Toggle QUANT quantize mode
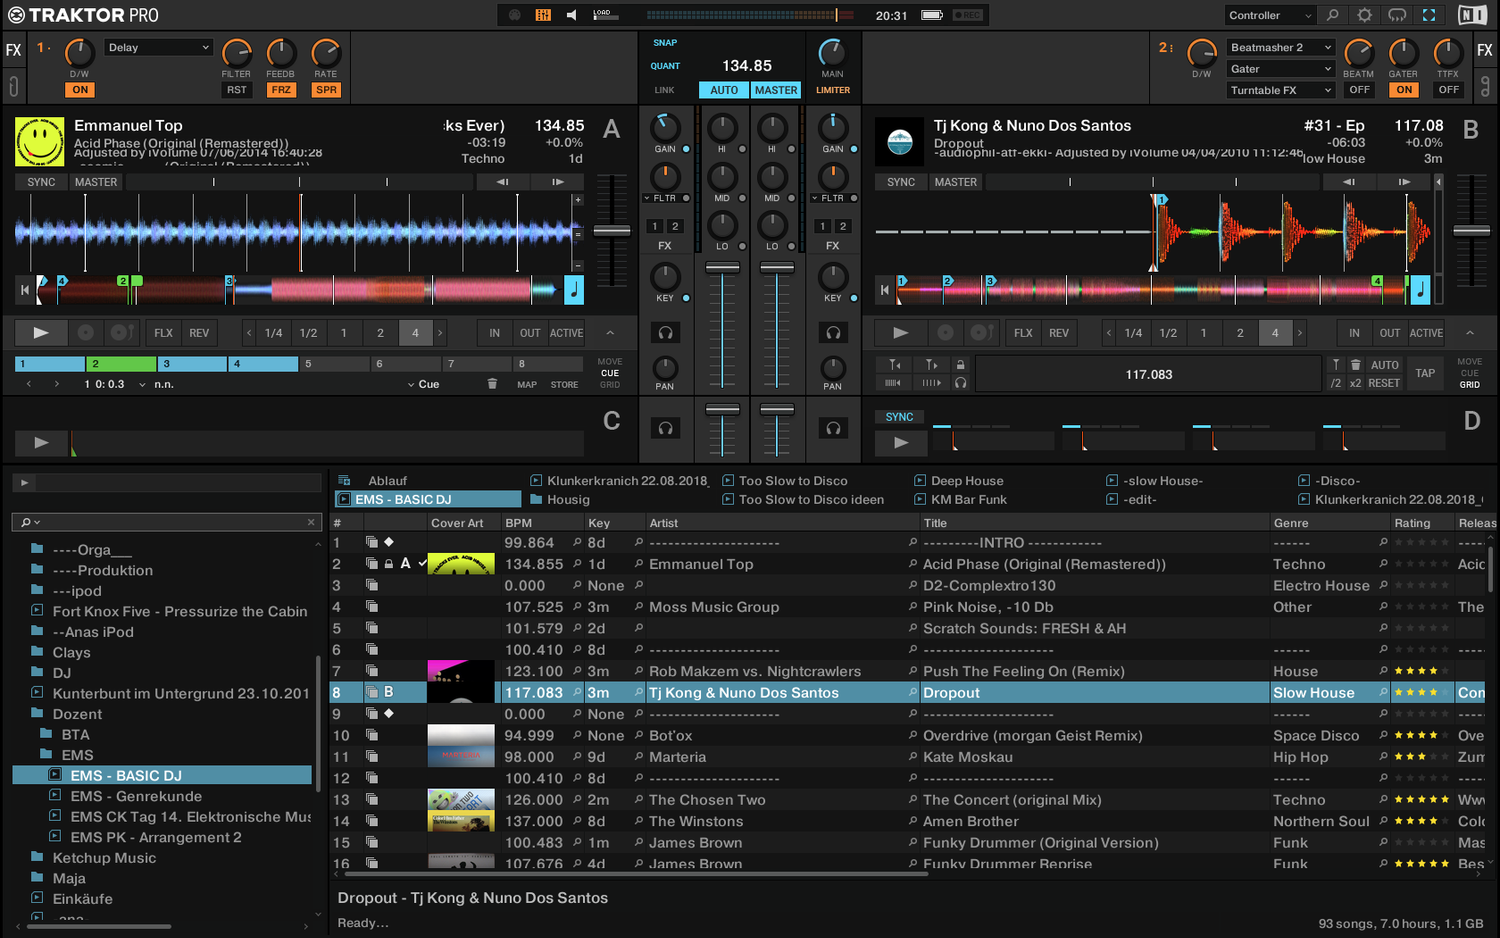Screen dimensions: 1500x938 pyautogui.click(x=665, y=66)
